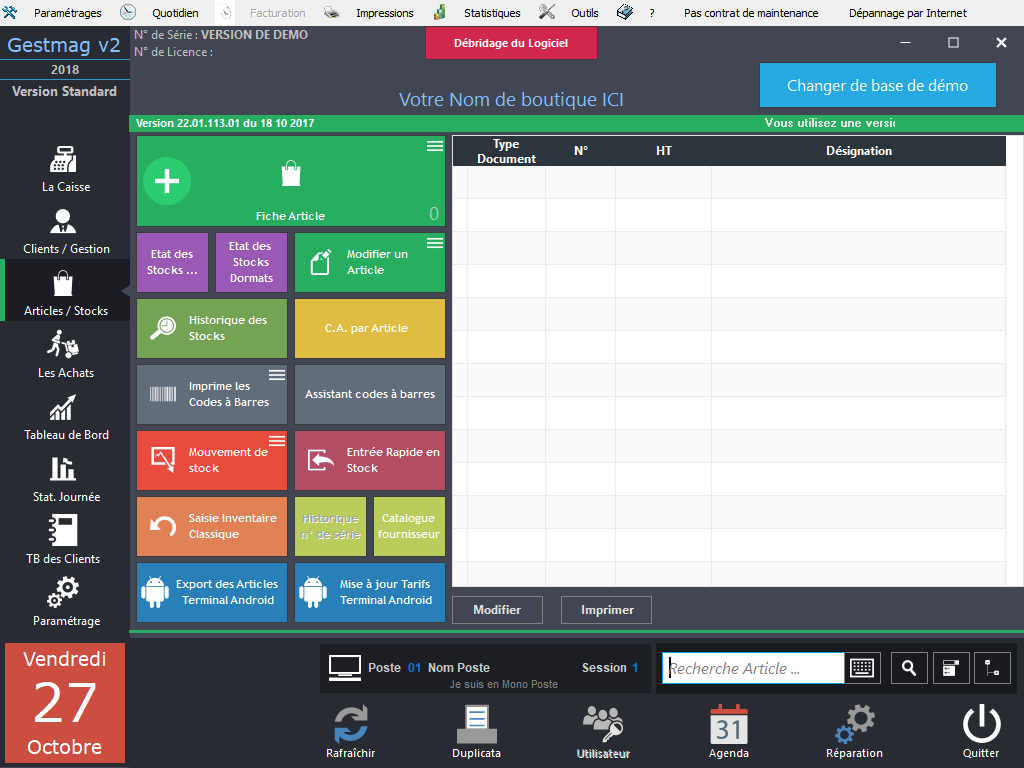Expand hamburger menu on Mouvement de stock tile
The width and height of the screenshot is (1024, 768).
click(277, 440)
